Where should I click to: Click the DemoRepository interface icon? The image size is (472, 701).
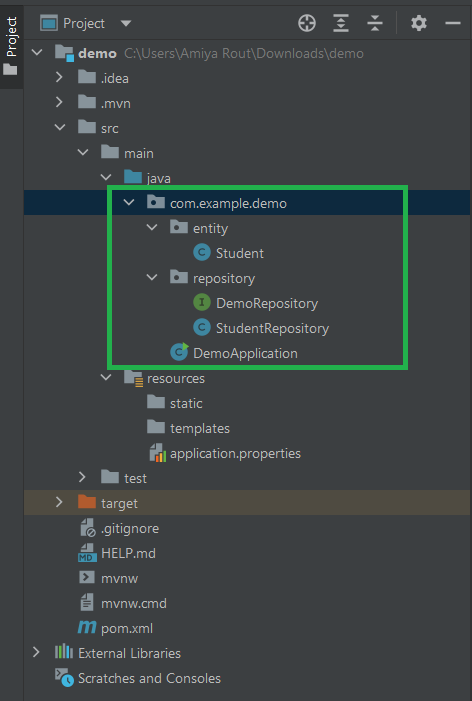202,303
